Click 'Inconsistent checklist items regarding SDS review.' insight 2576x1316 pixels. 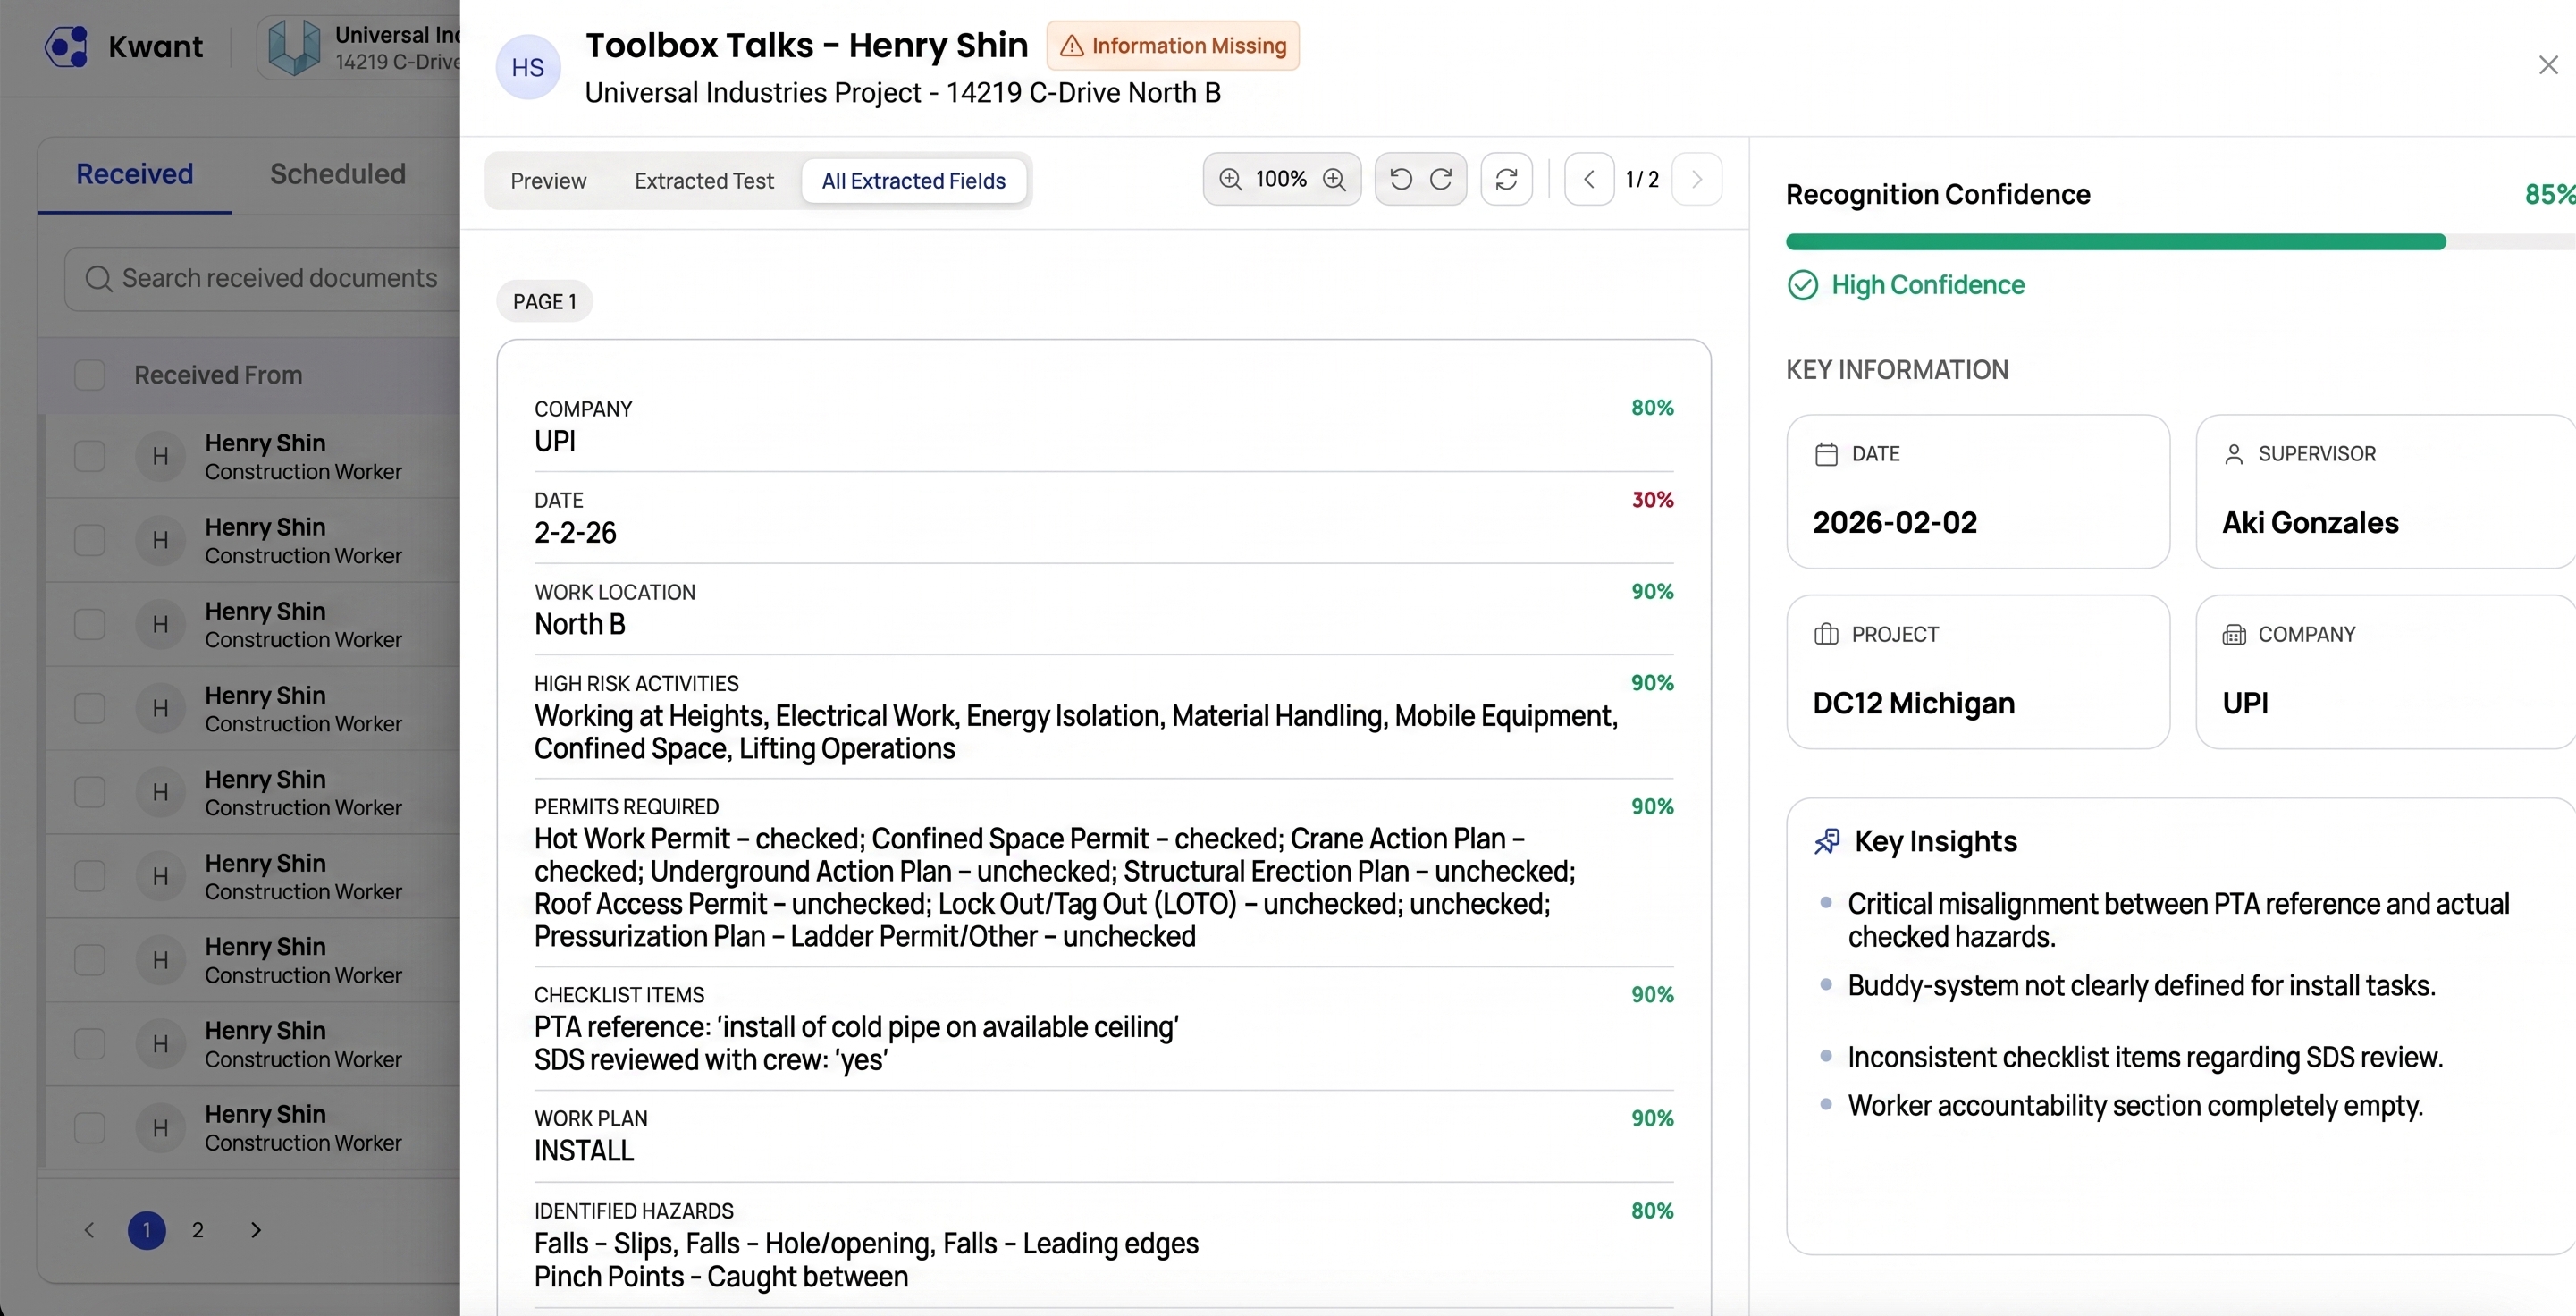2145,1058
